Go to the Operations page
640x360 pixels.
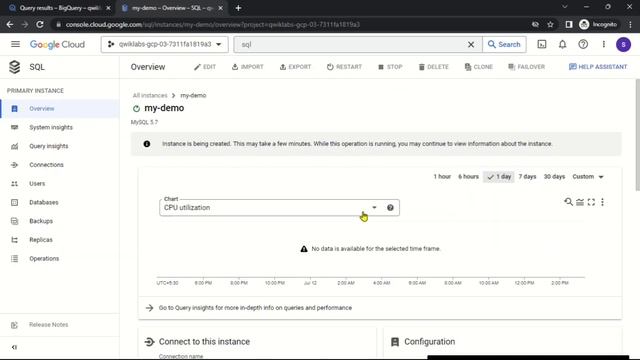pyautogui.click(x=60, y=259)
